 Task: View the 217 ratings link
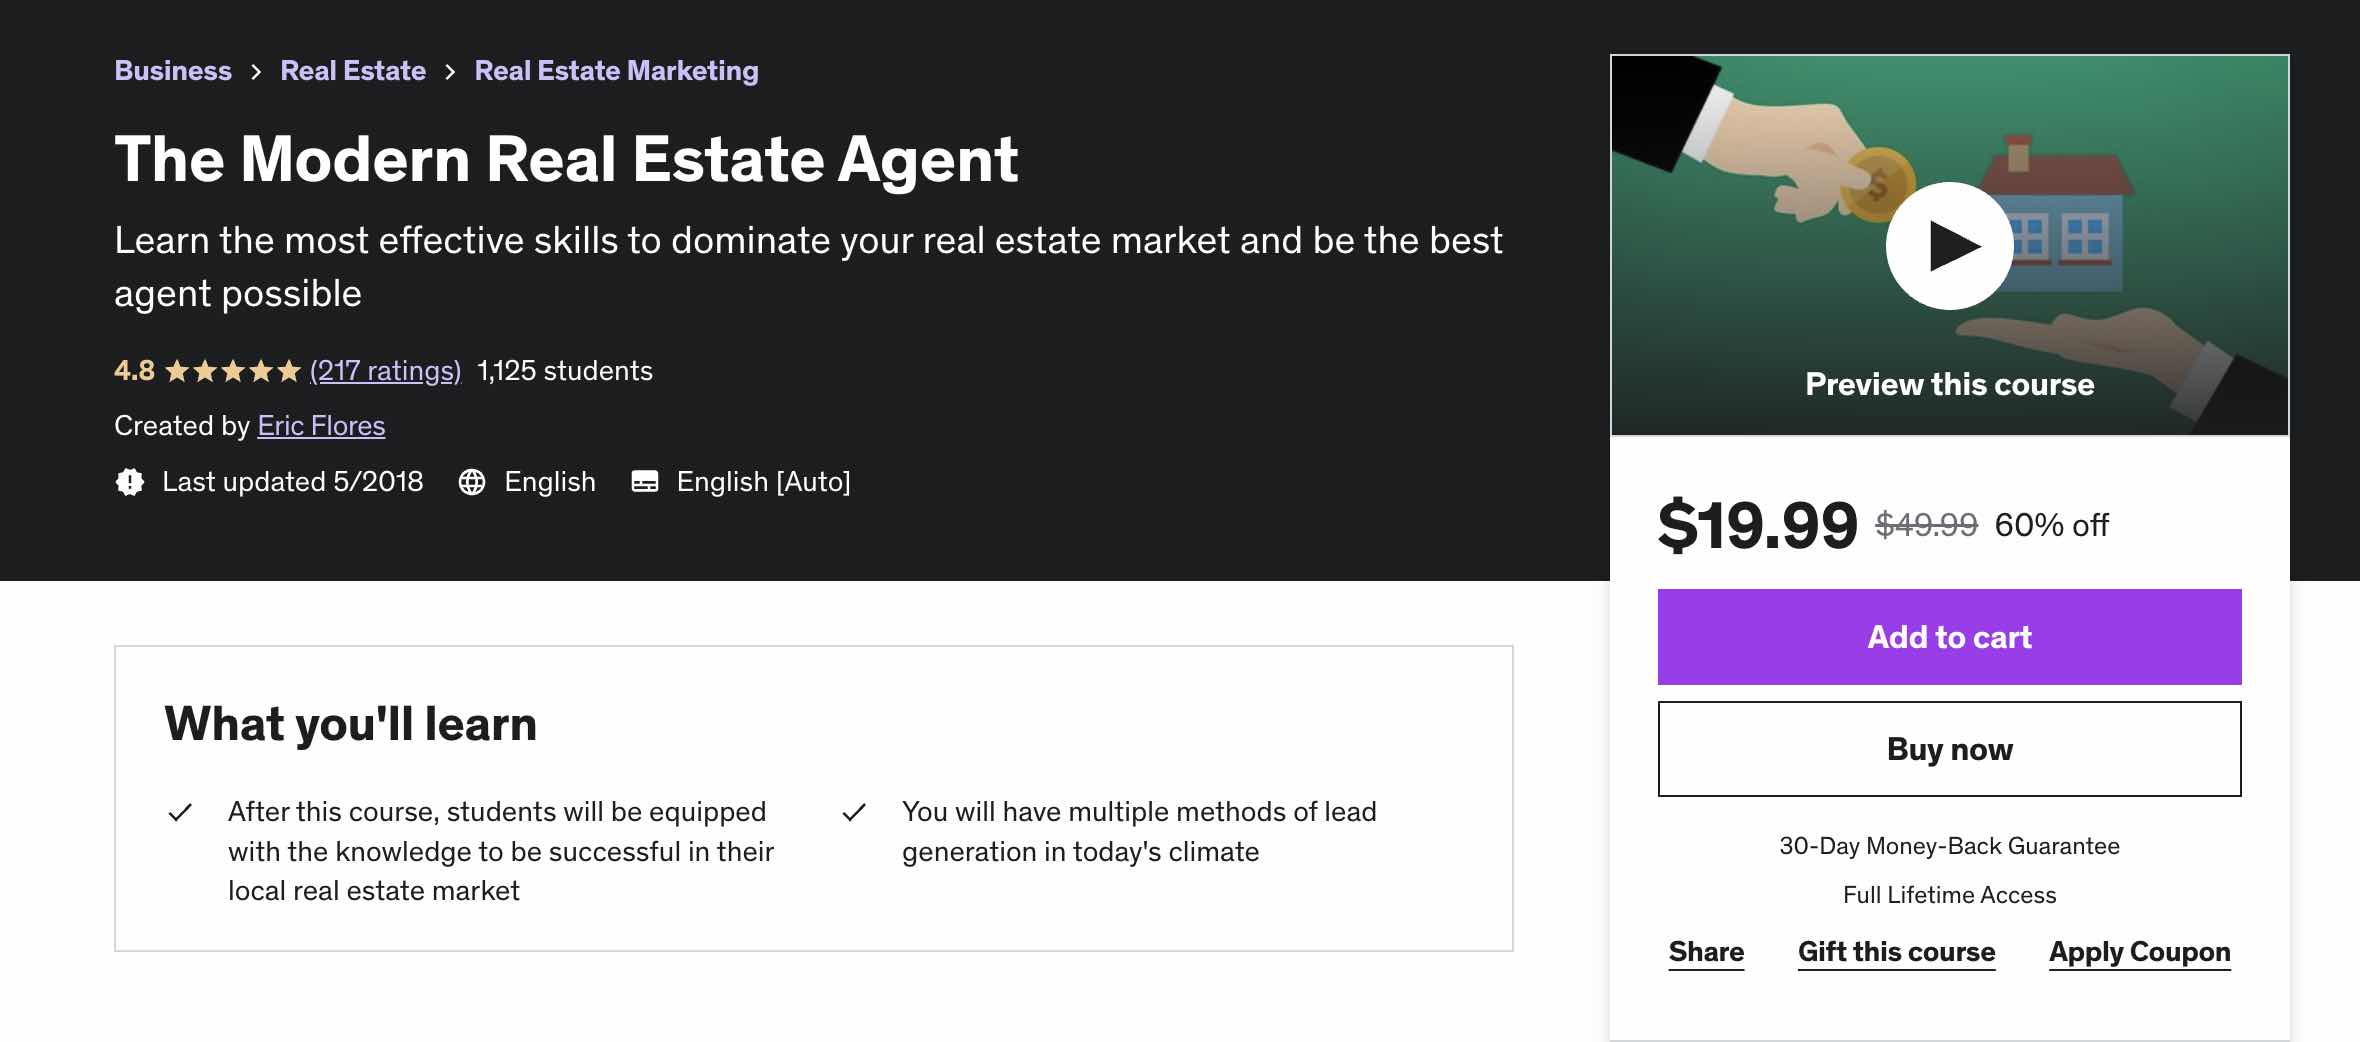(385, 371)
